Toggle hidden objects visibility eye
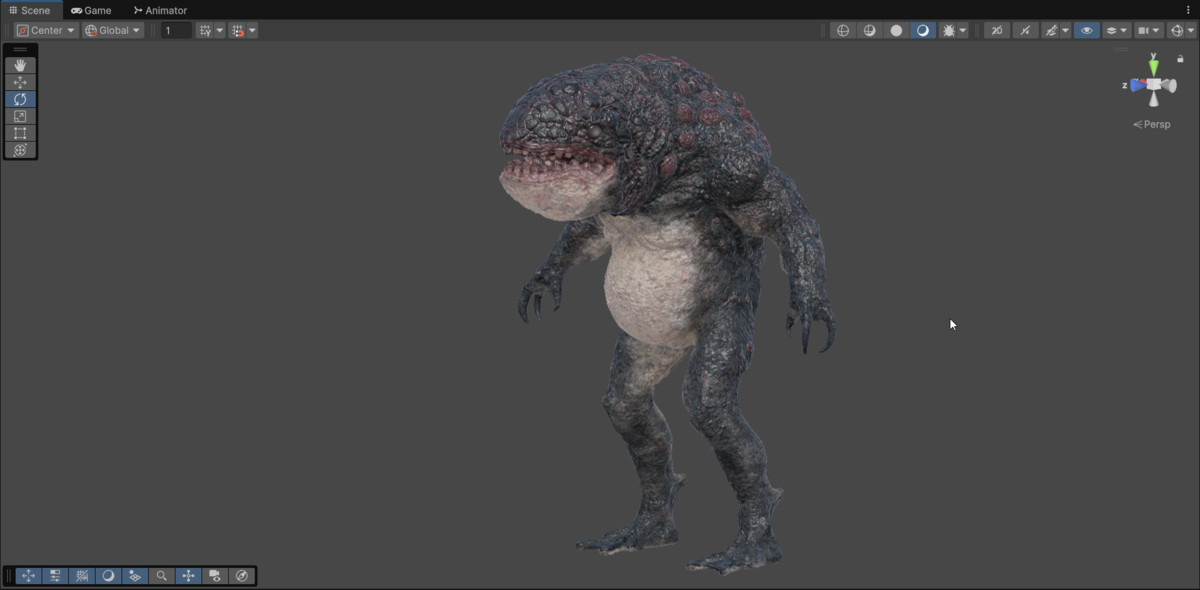 [1087, 30]
